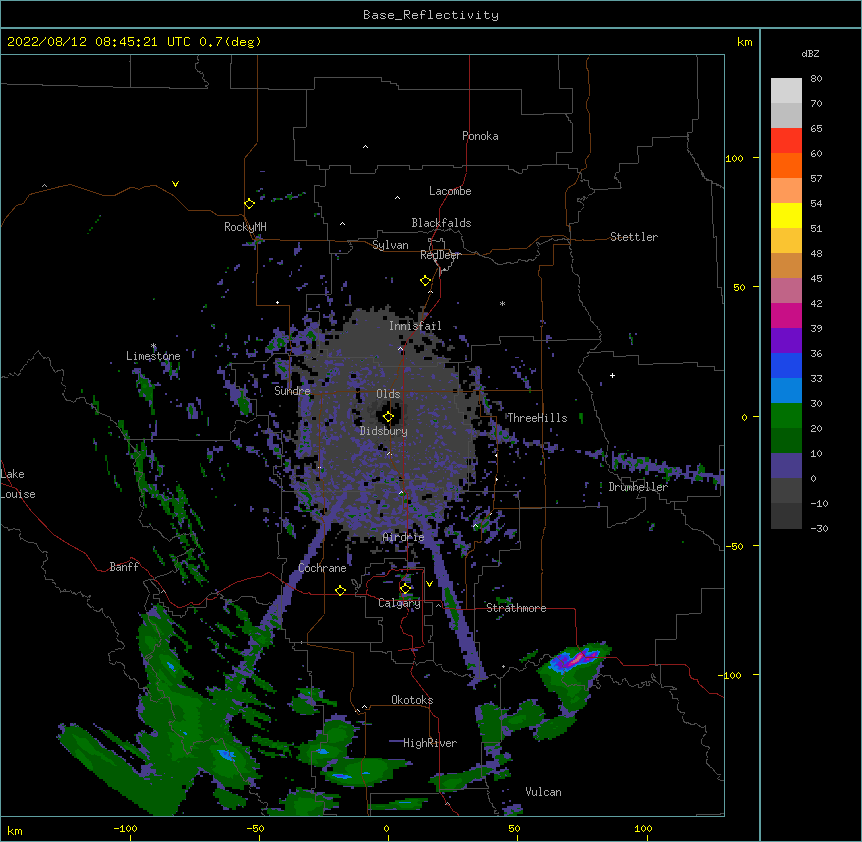Select the yellow 54-51 dBZ legend color
The width and height of the screenshot is (862, 842).
[x=786, y=215]
